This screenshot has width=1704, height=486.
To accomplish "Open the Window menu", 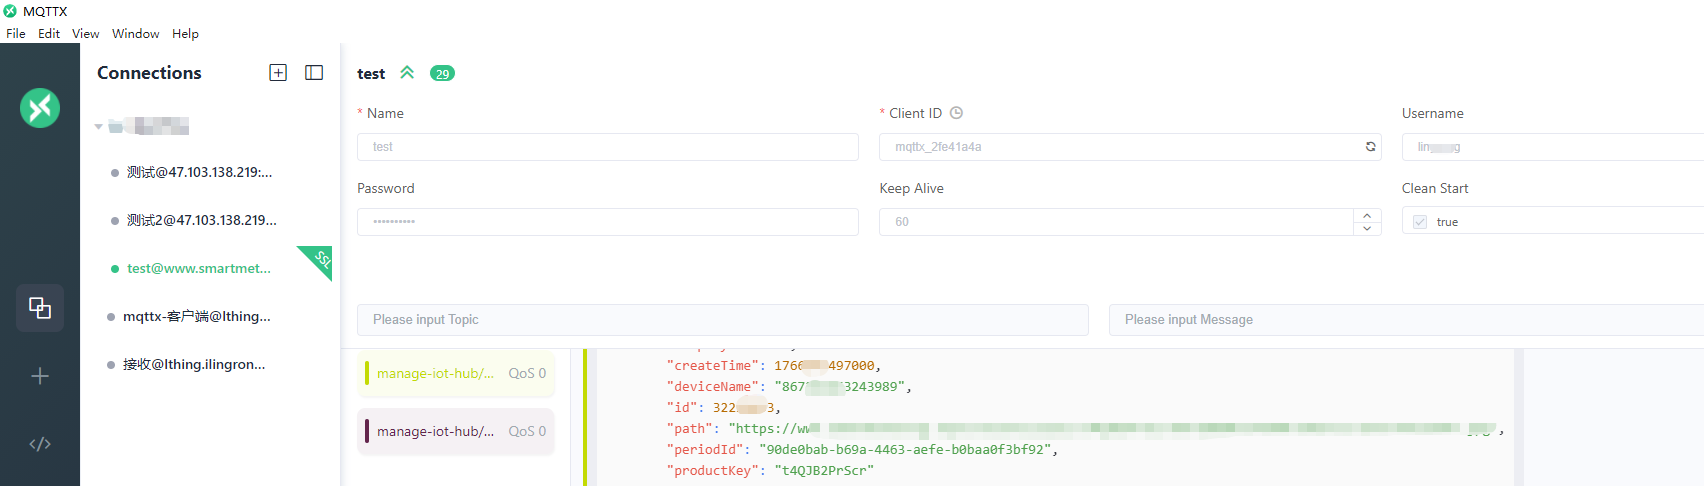I will click(x=135, y=33).
